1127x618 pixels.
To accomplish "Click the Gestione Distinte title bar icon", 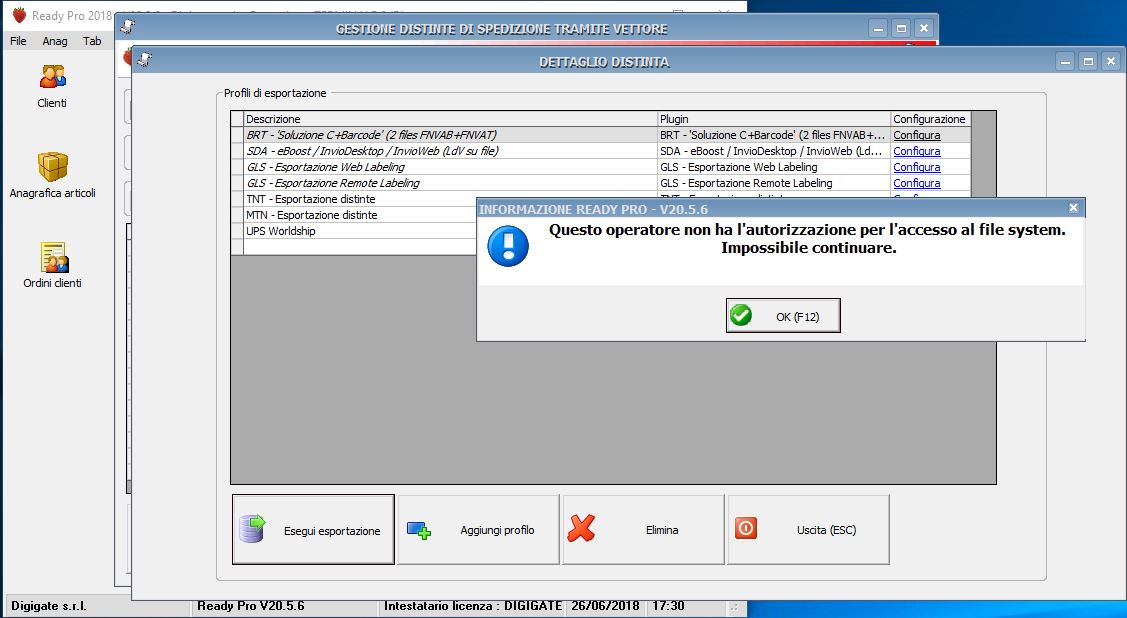I will (127, 27).
